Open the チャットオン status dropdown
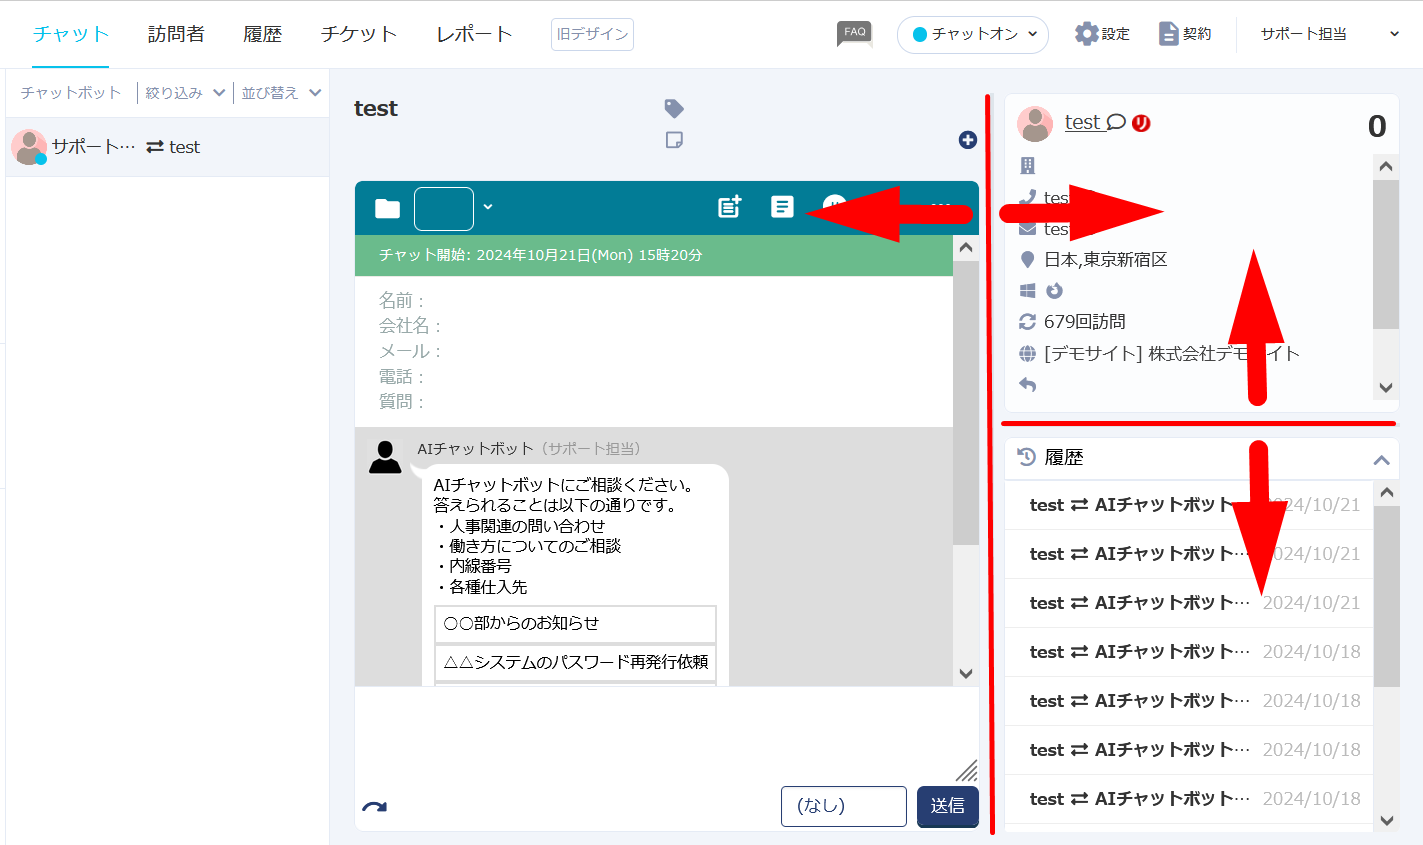The width and height of the screenshot is (1423, 845). [972, 34]
